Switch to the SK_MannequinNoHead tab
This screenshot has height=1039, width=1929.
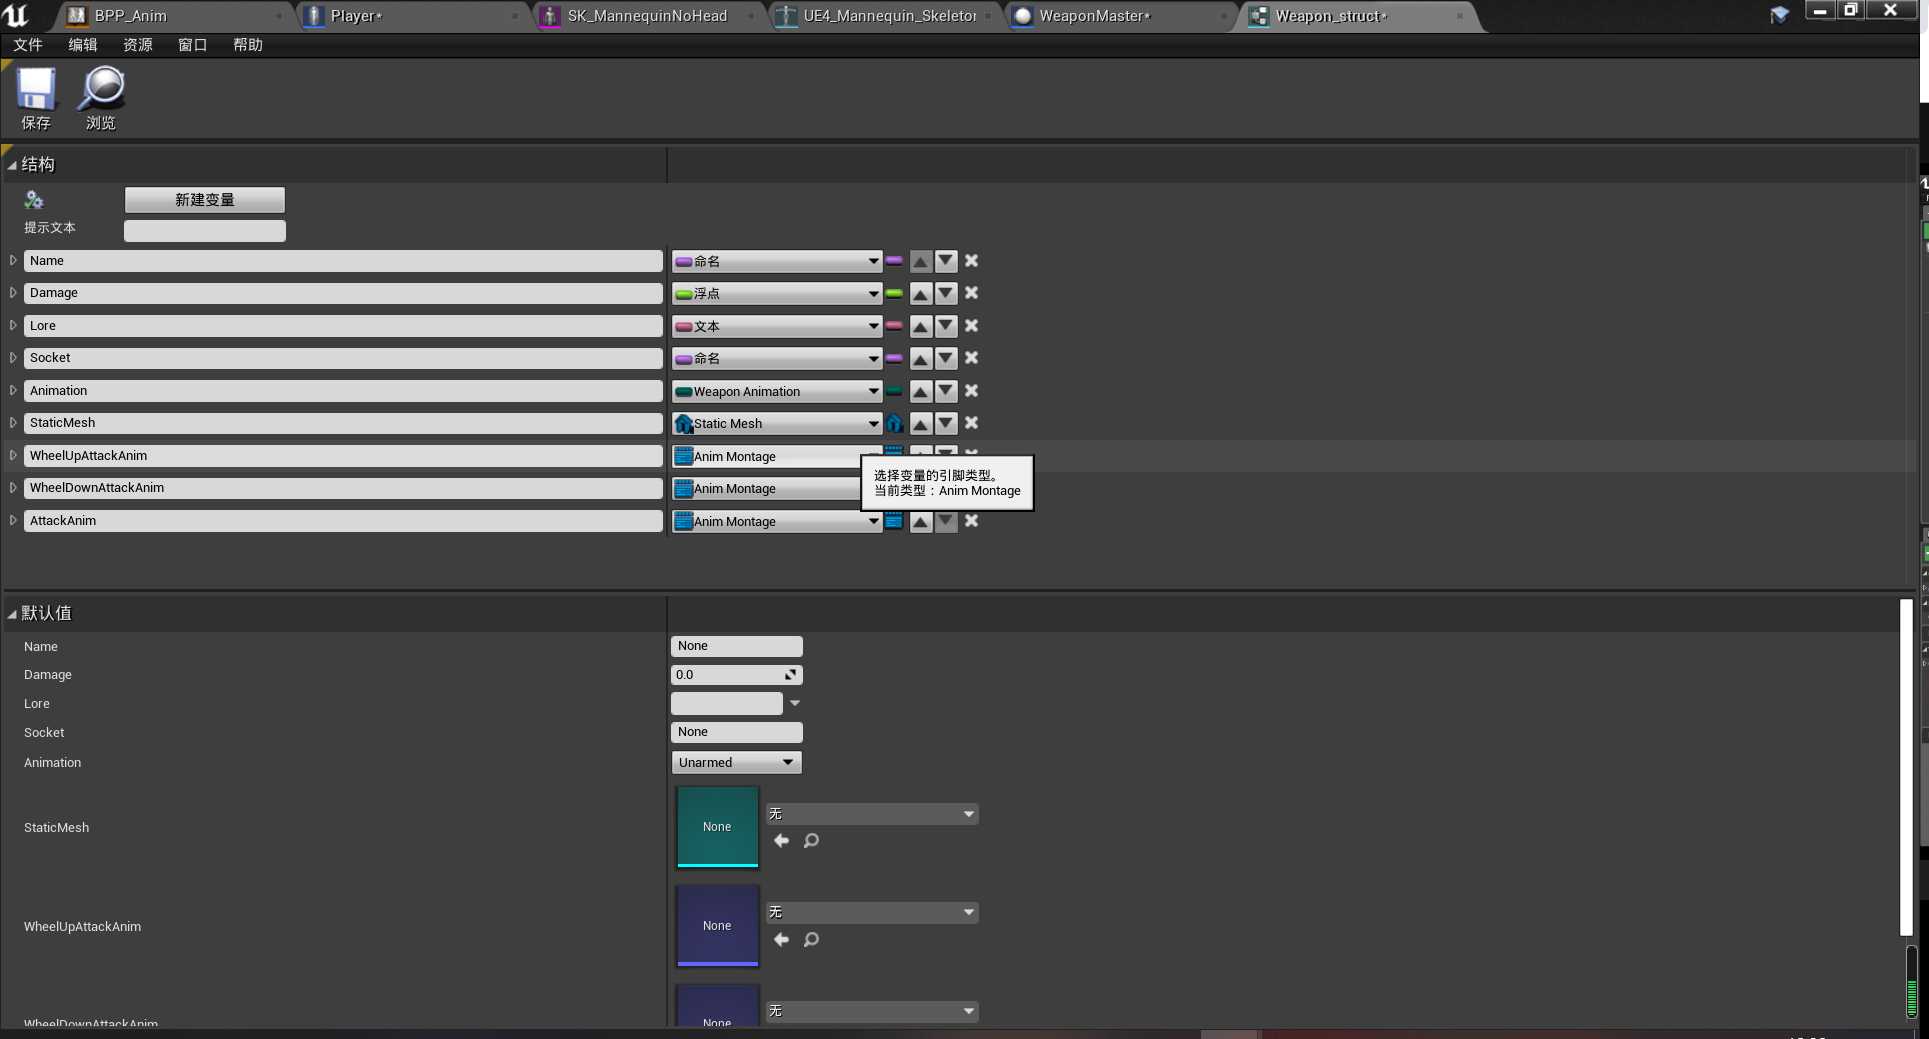click(648, 16)
